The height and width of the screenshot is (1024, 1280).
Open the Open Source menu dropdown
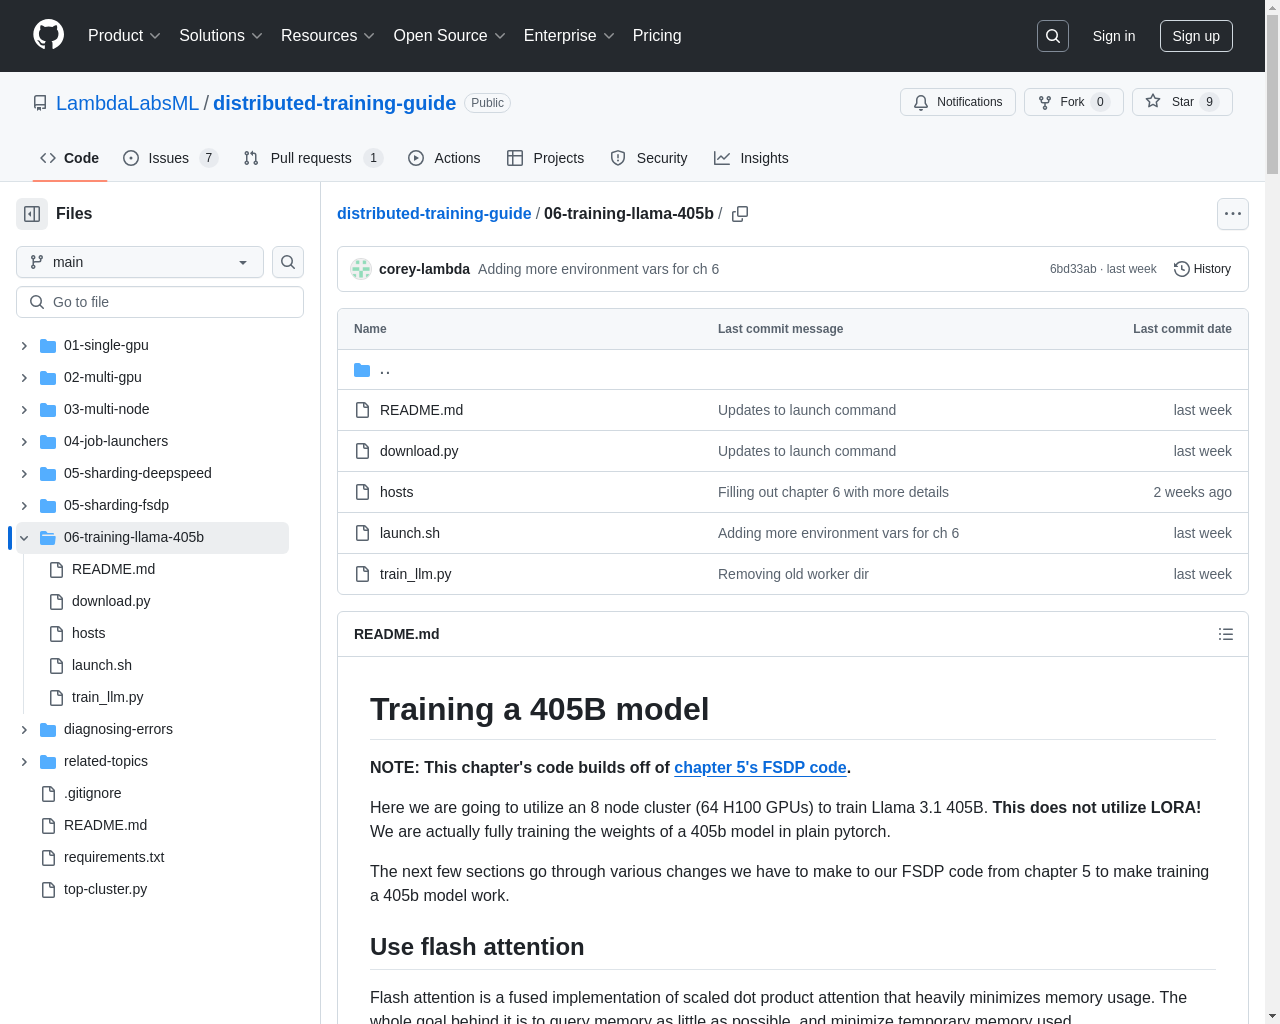[x=450, y=36]
